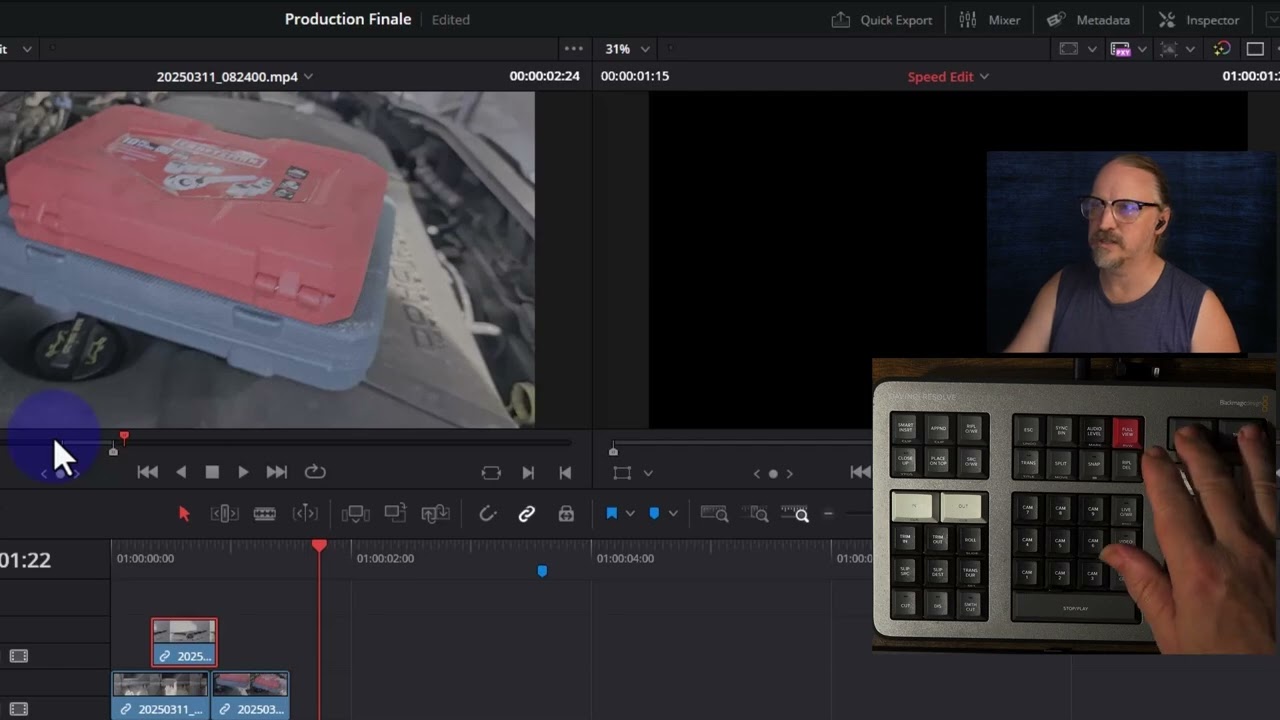Select the upper track clip labeled 2025...

(x=184, y=642)
